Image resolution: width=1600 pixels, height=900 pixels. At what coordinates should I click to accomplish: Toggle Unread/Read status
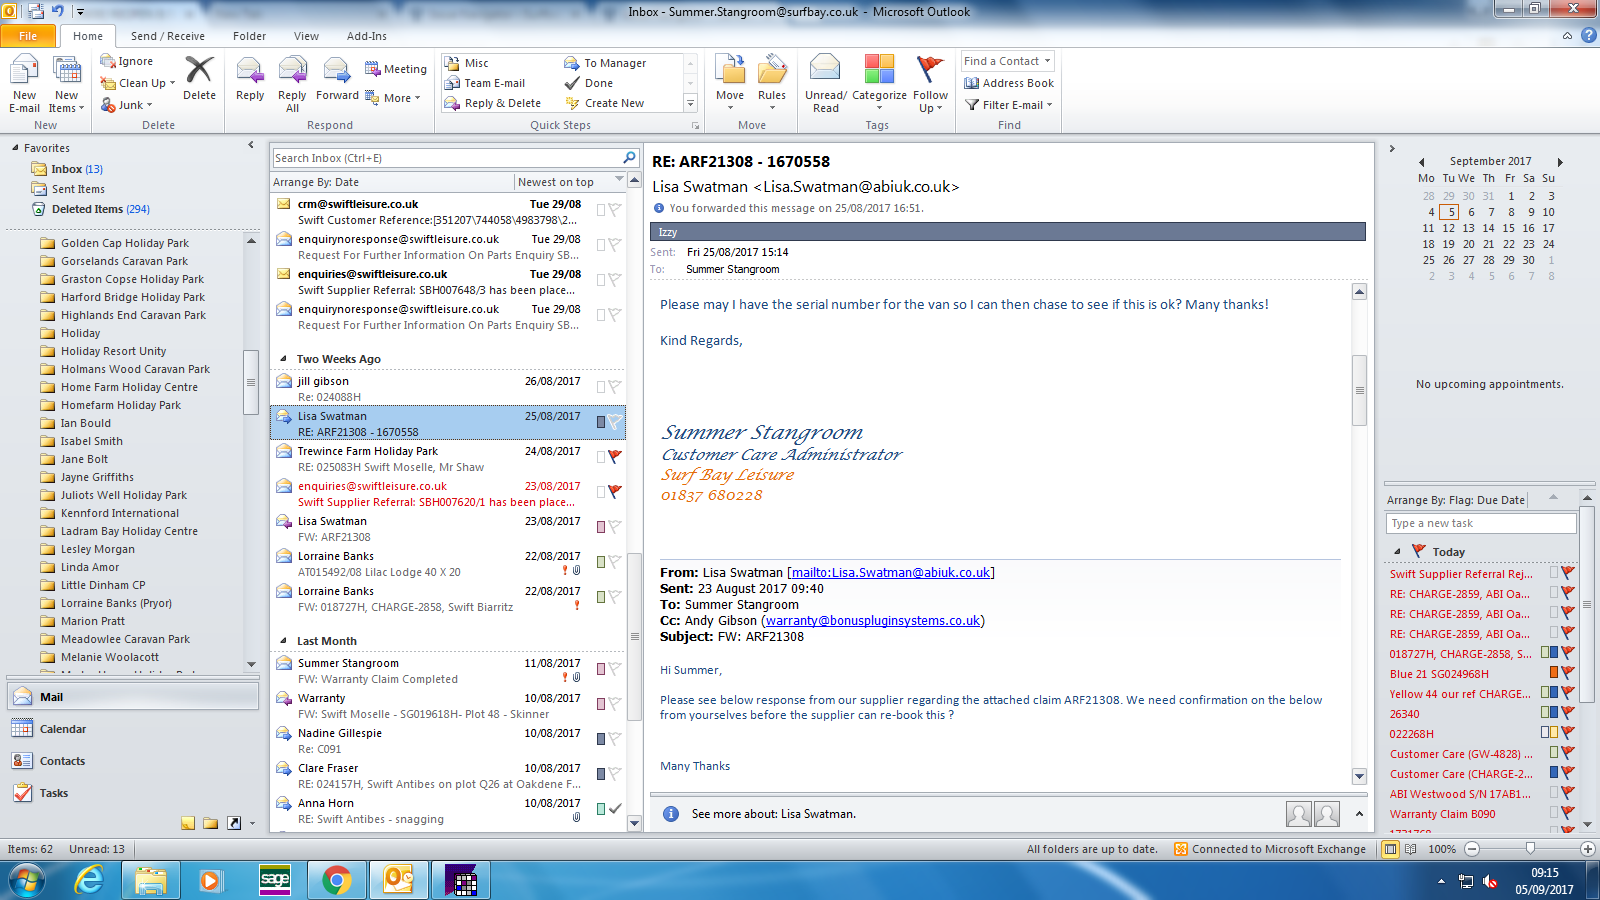coord(826,84)
